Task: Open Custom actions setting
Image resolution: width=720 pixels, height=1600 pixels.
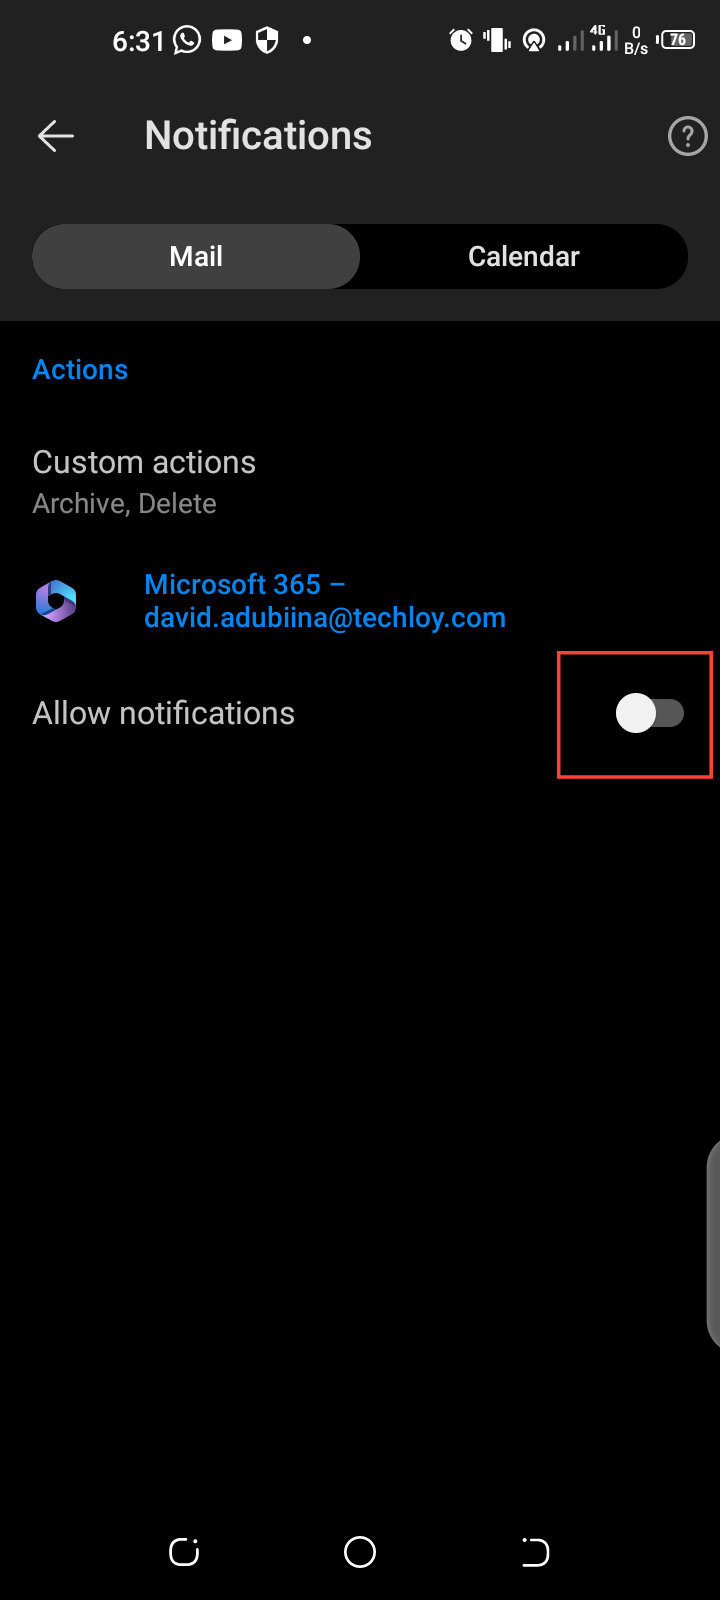Action: pyautogui.click(x=360, y=482)
